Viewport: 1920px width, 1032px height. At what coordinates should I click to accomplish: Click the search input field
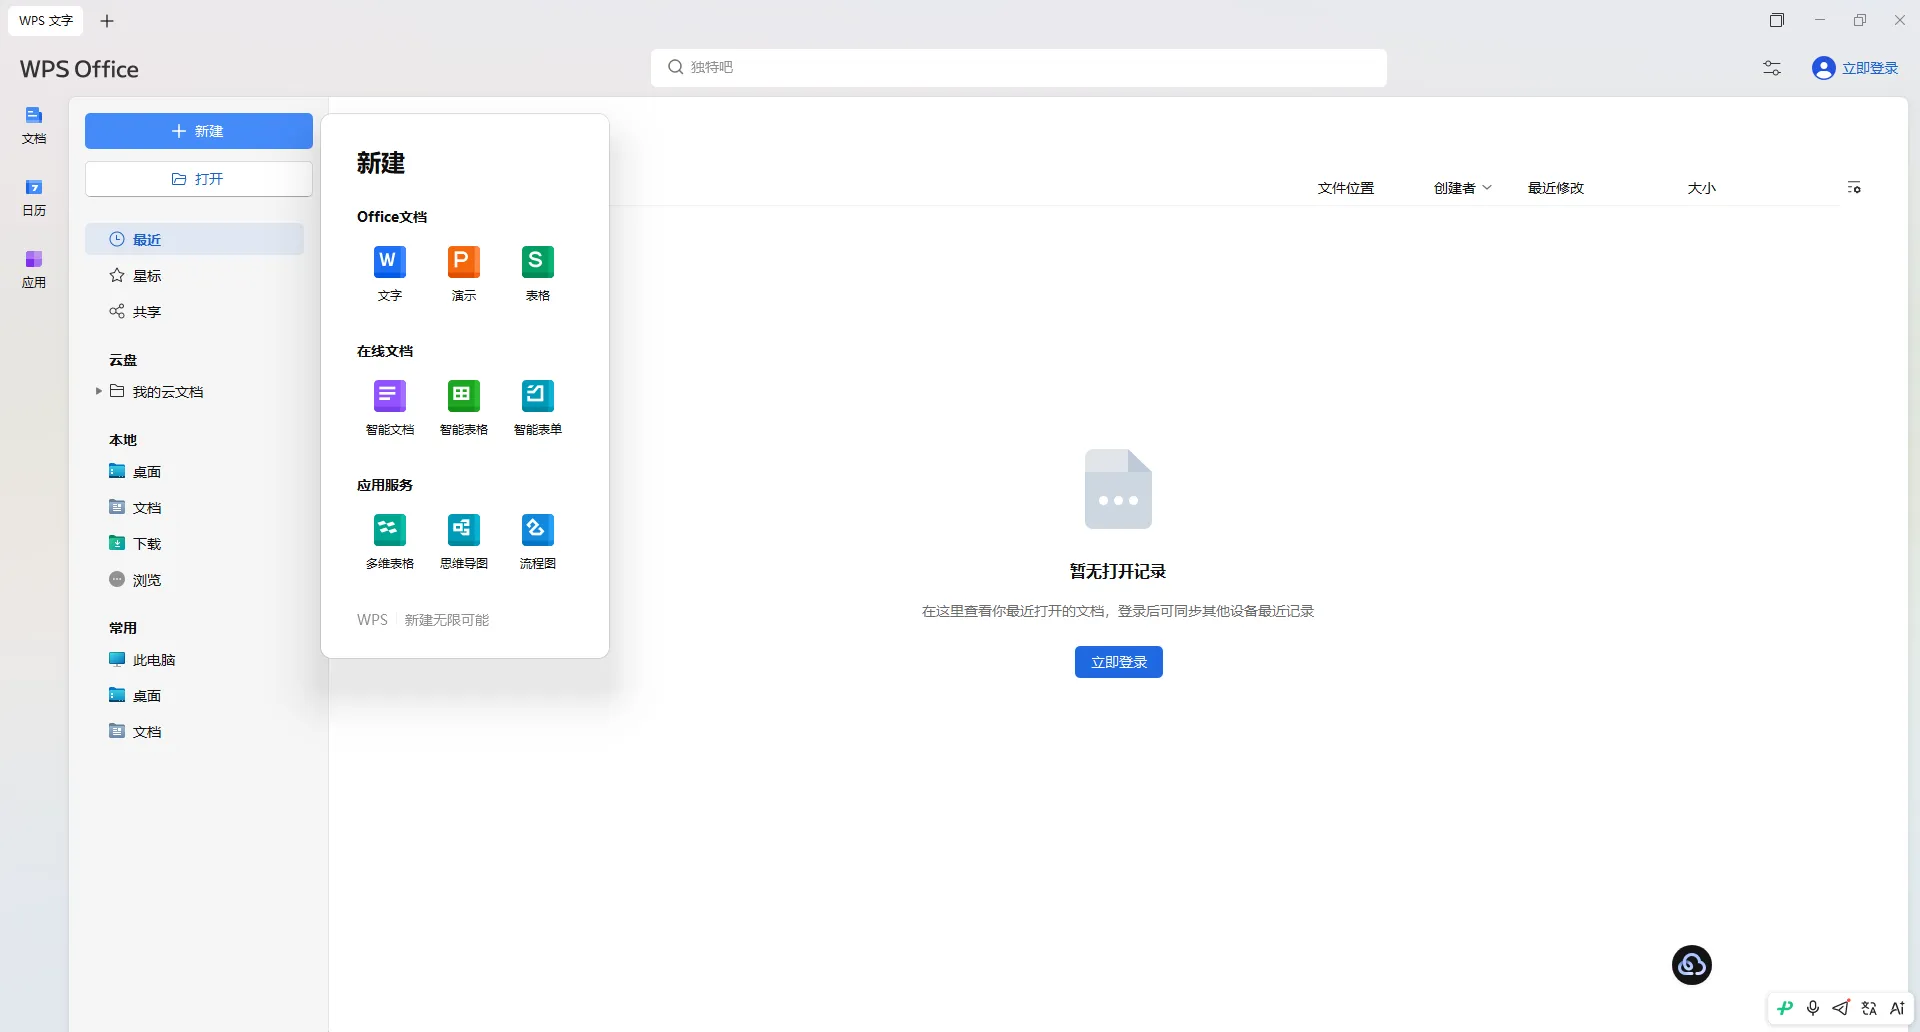[x=1018, y=67]
